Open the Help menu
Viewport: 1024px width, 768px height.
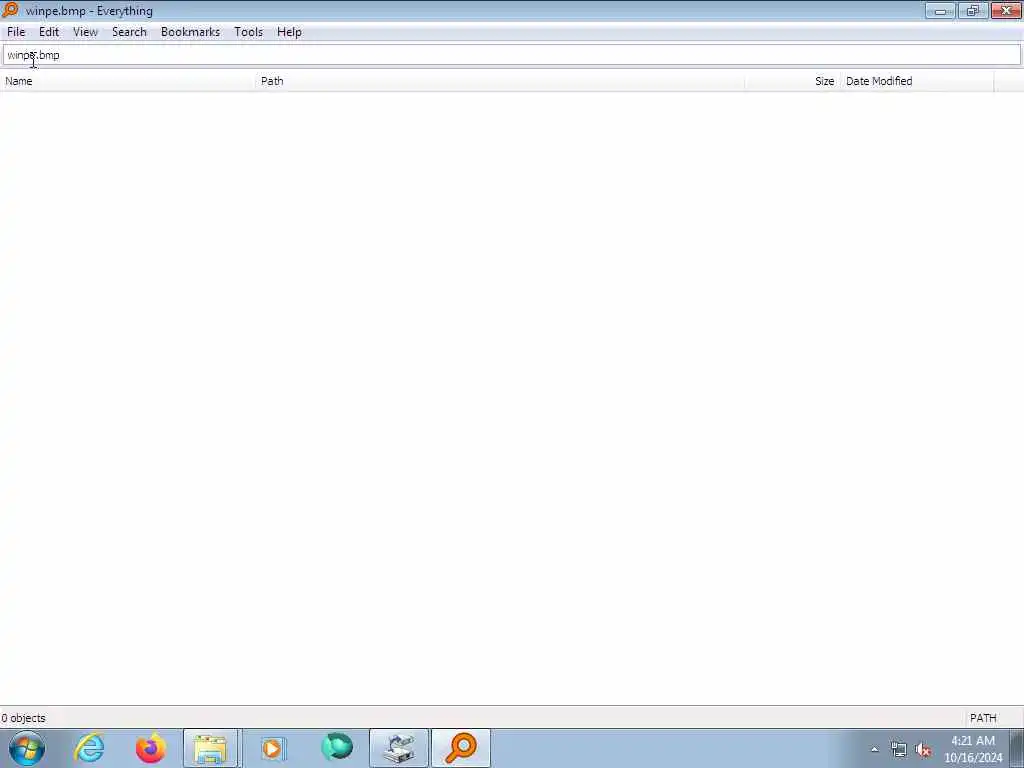click(289, 32)
